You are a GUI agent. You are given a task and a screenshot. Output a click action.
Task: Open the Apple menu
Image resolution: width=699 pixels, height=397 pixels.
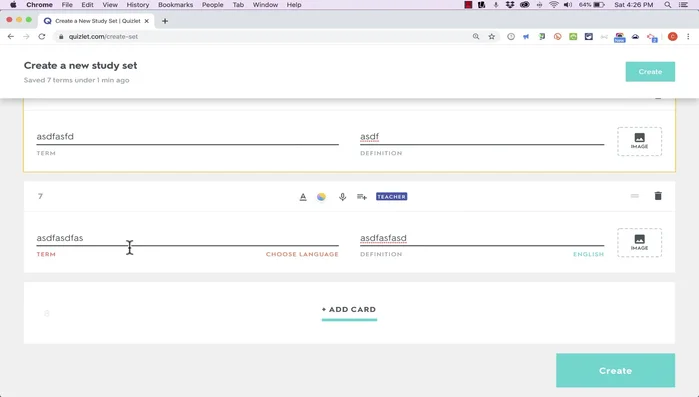[x=13, y=4]
